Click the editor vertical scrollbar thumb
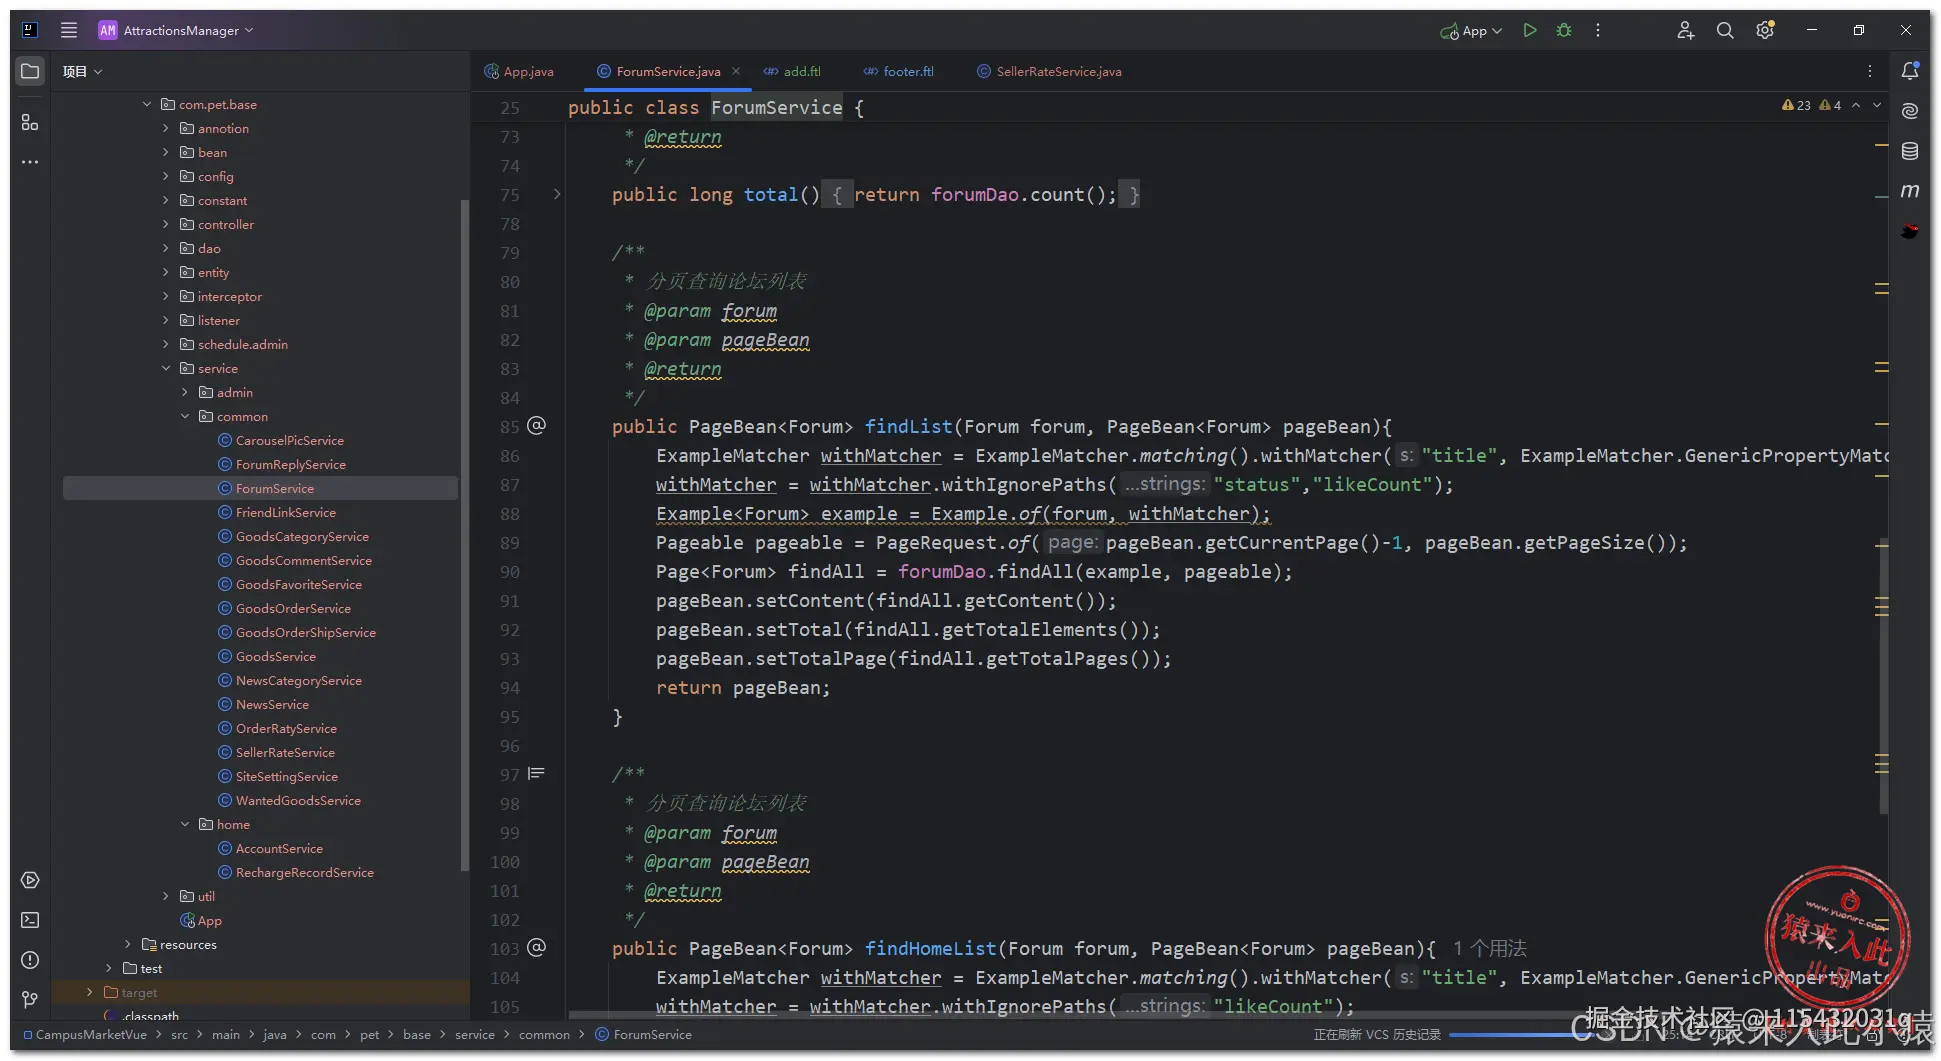 tap(1883, 675)
